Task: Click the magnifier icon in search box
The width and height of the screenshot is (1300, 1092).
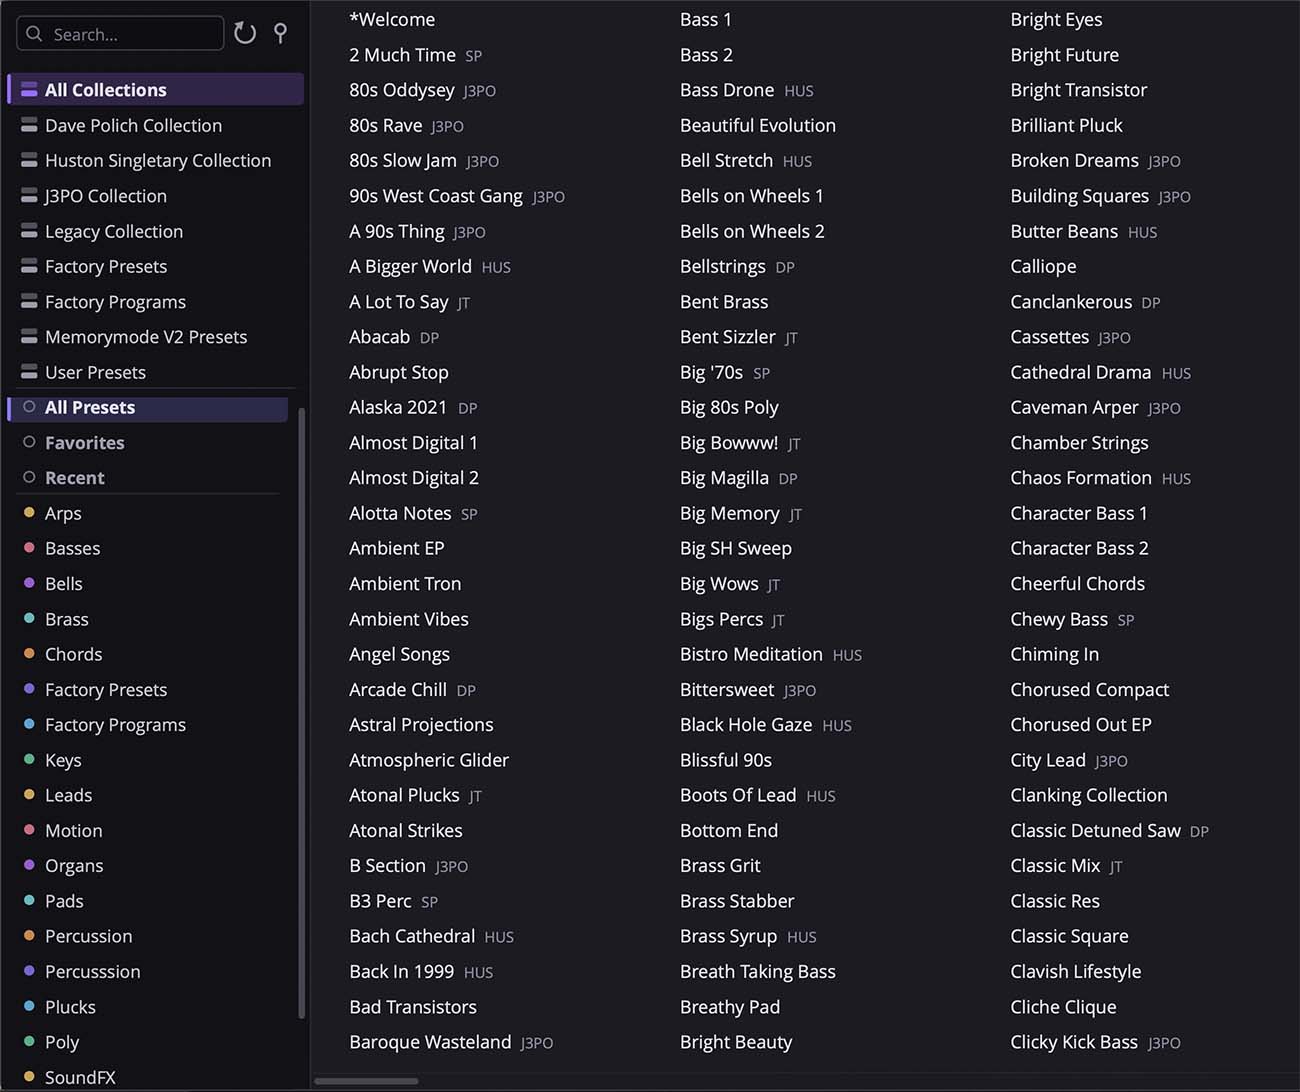Action: [x=34, y=34]
